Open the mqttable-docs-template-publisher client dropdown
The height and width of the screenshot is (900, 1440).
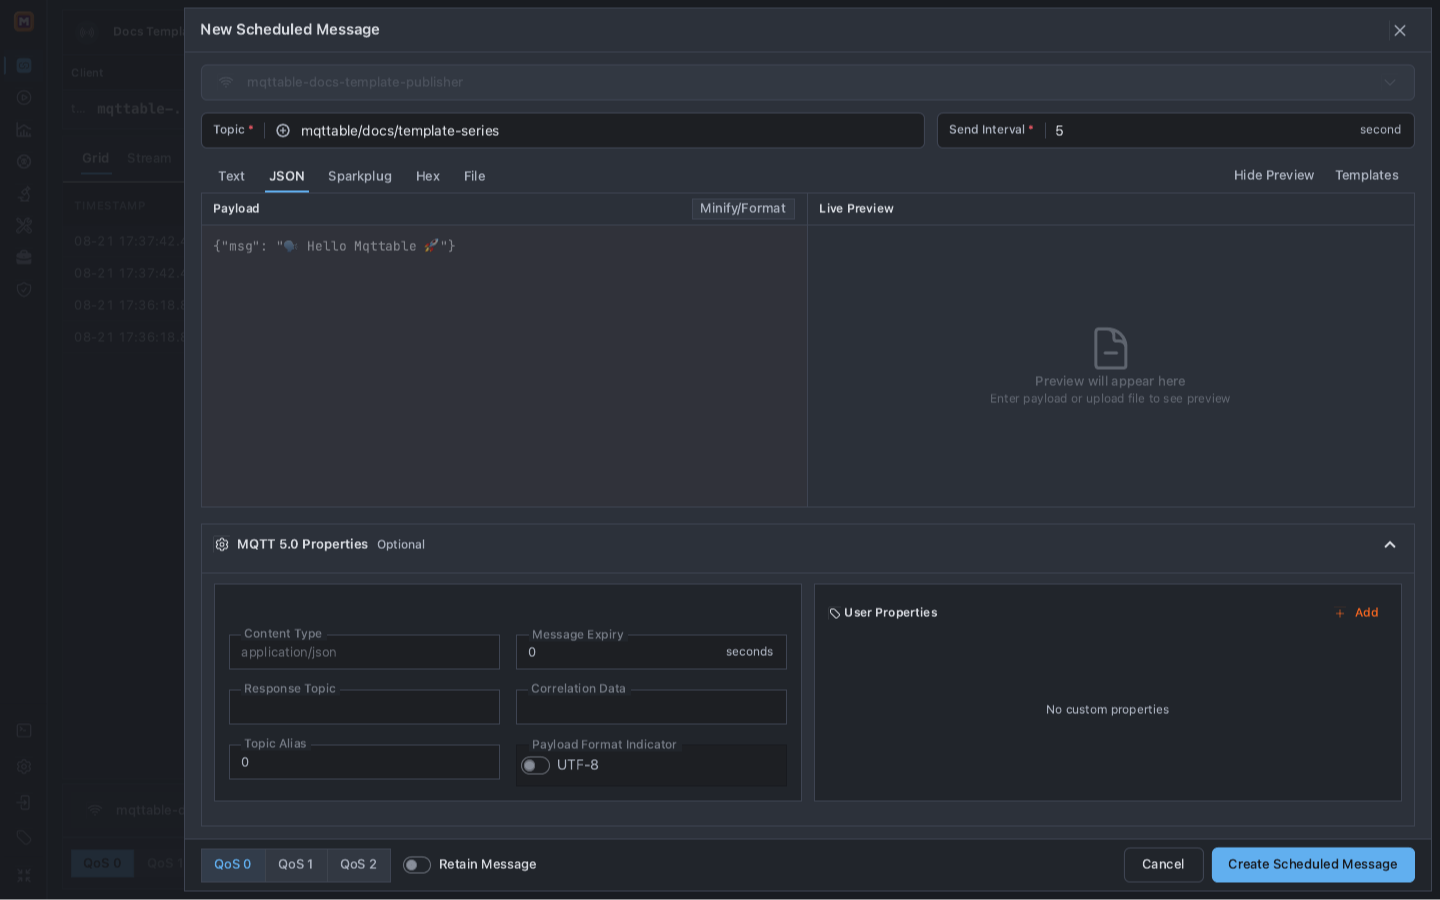click(808, 82)
